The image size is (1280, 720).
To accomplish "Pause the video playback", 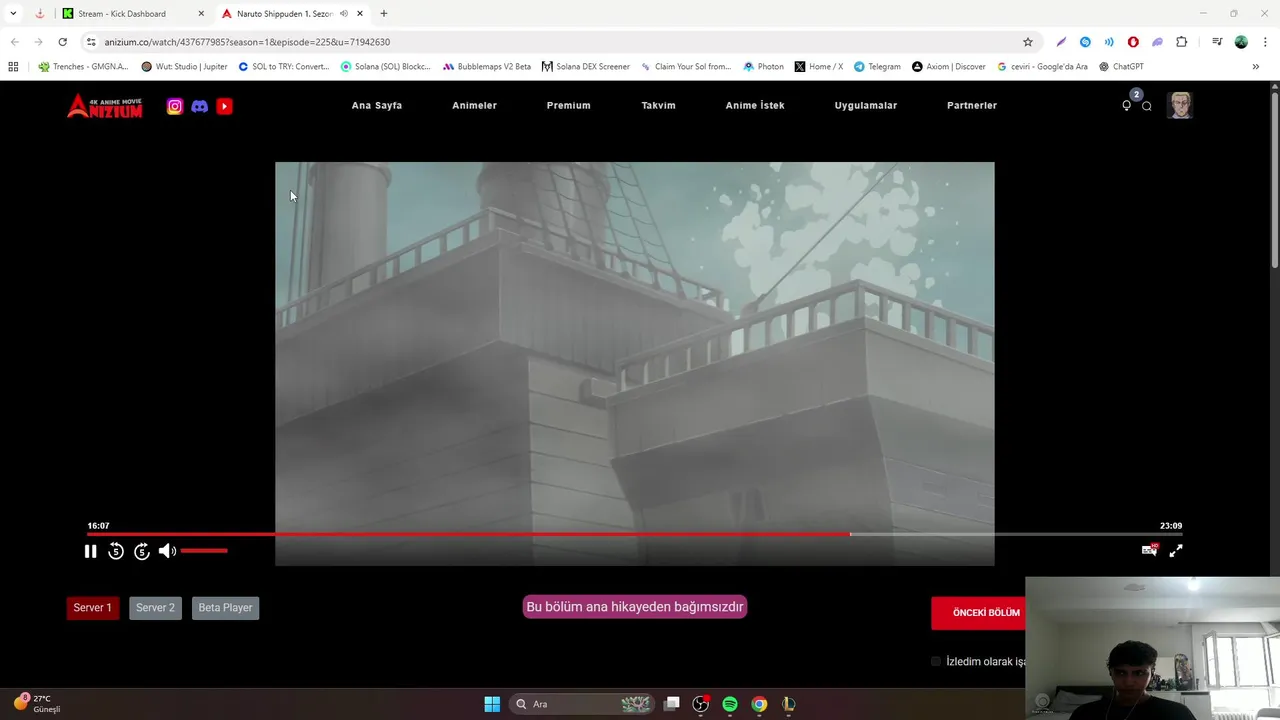I will pyautogui.click(x=90, y=551).
